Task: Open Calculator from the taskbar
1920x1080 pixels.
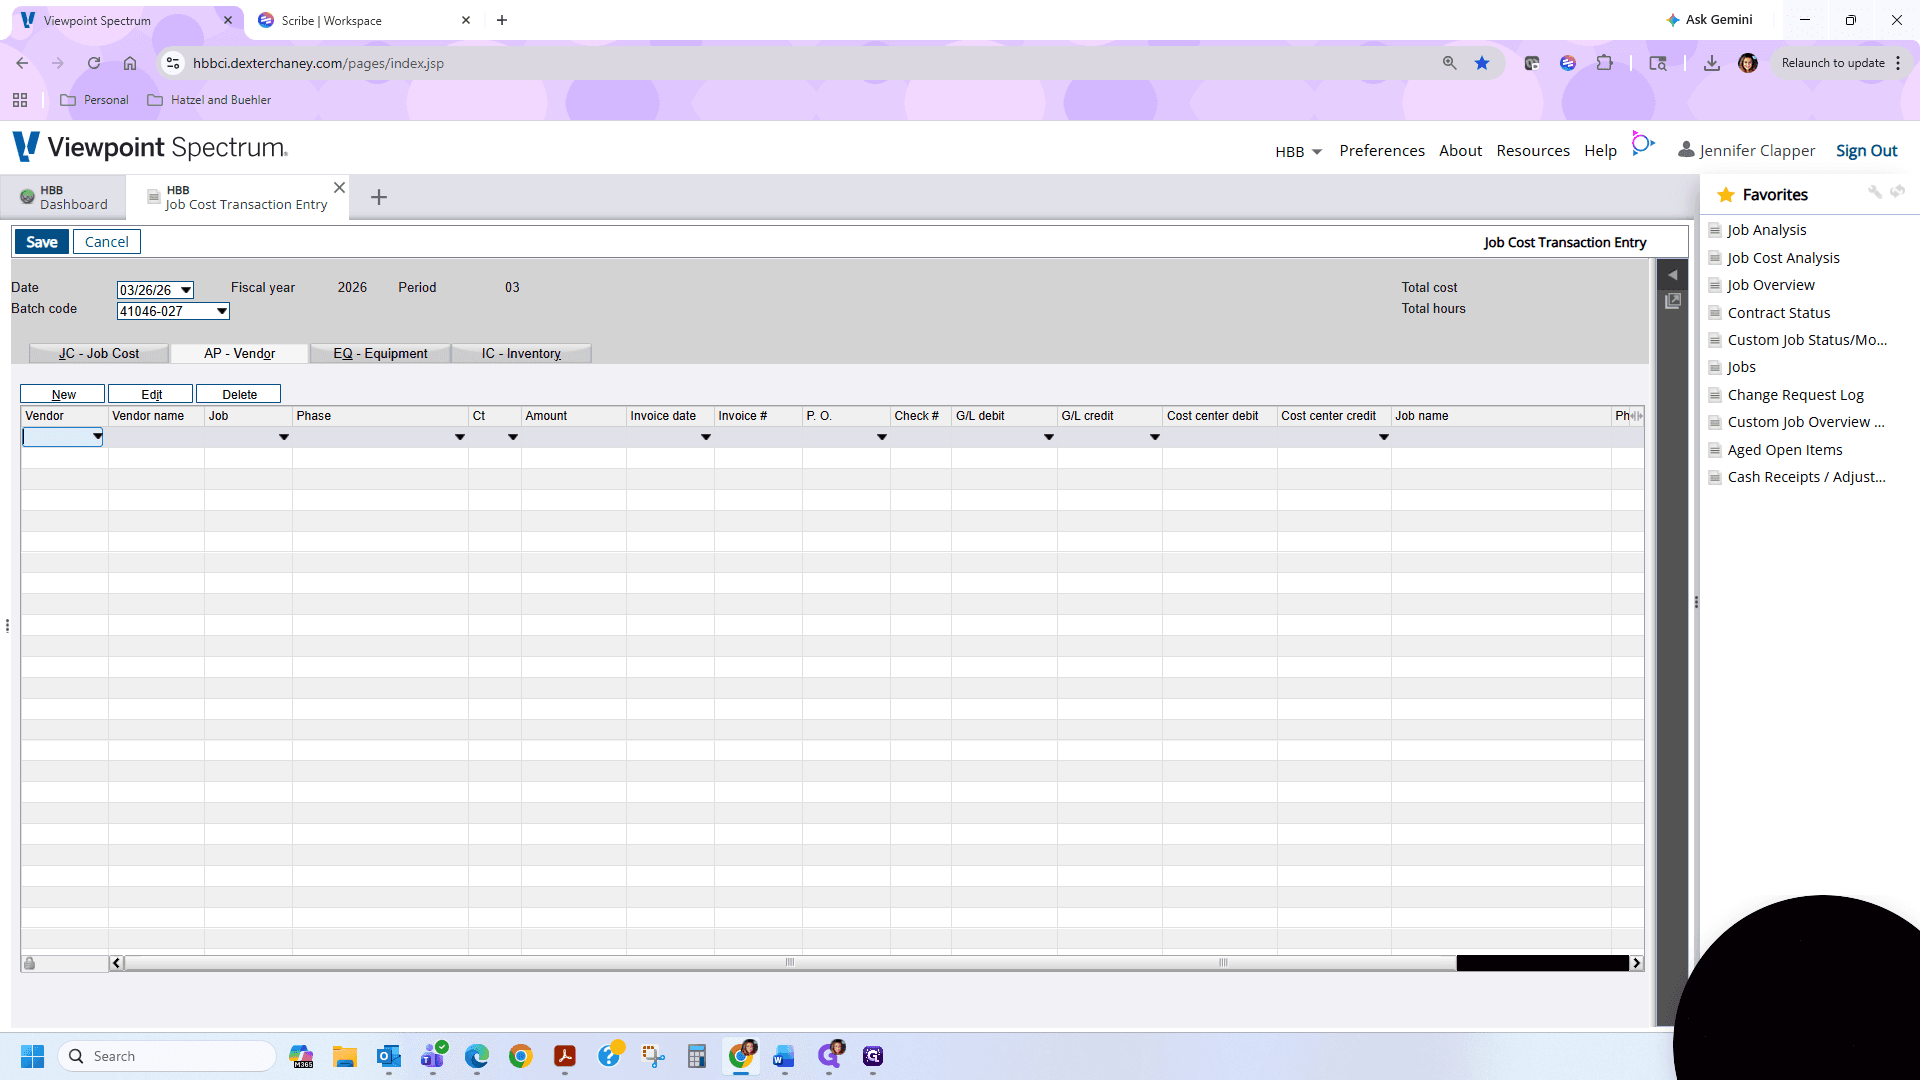Action: (x=697, y=1056)
